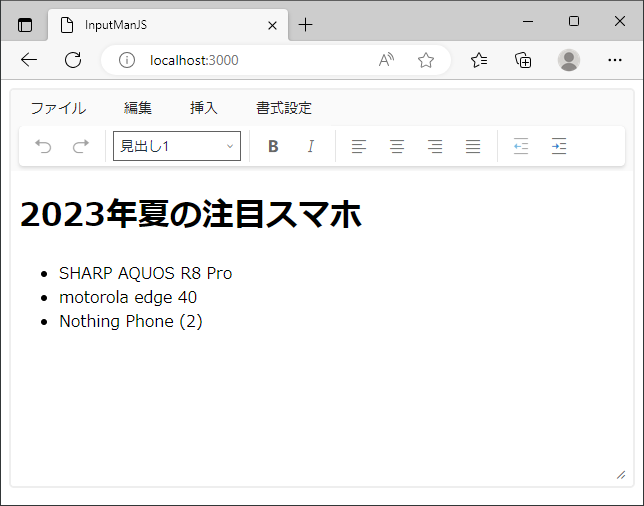
Task: Close the InputManJS tab
Action: pyautogui.click(x=272, y=25)
